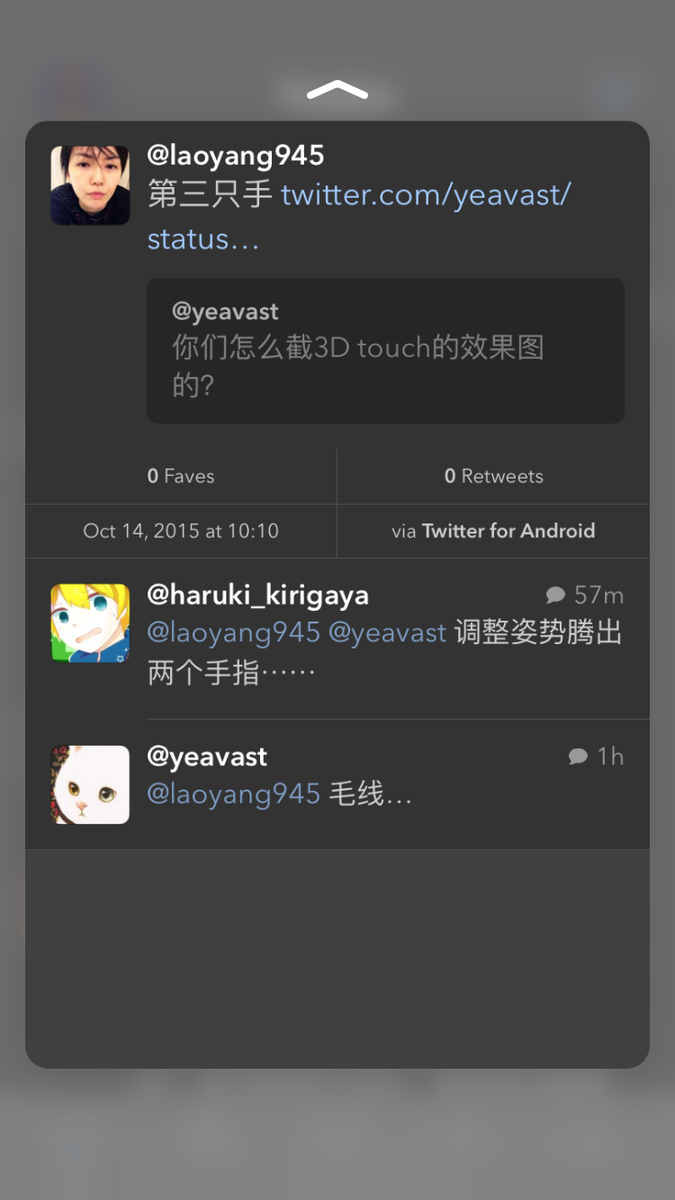Tap the 0 Retweets counter
This screenshot has width=675, height=1200.
click(494, 476)
